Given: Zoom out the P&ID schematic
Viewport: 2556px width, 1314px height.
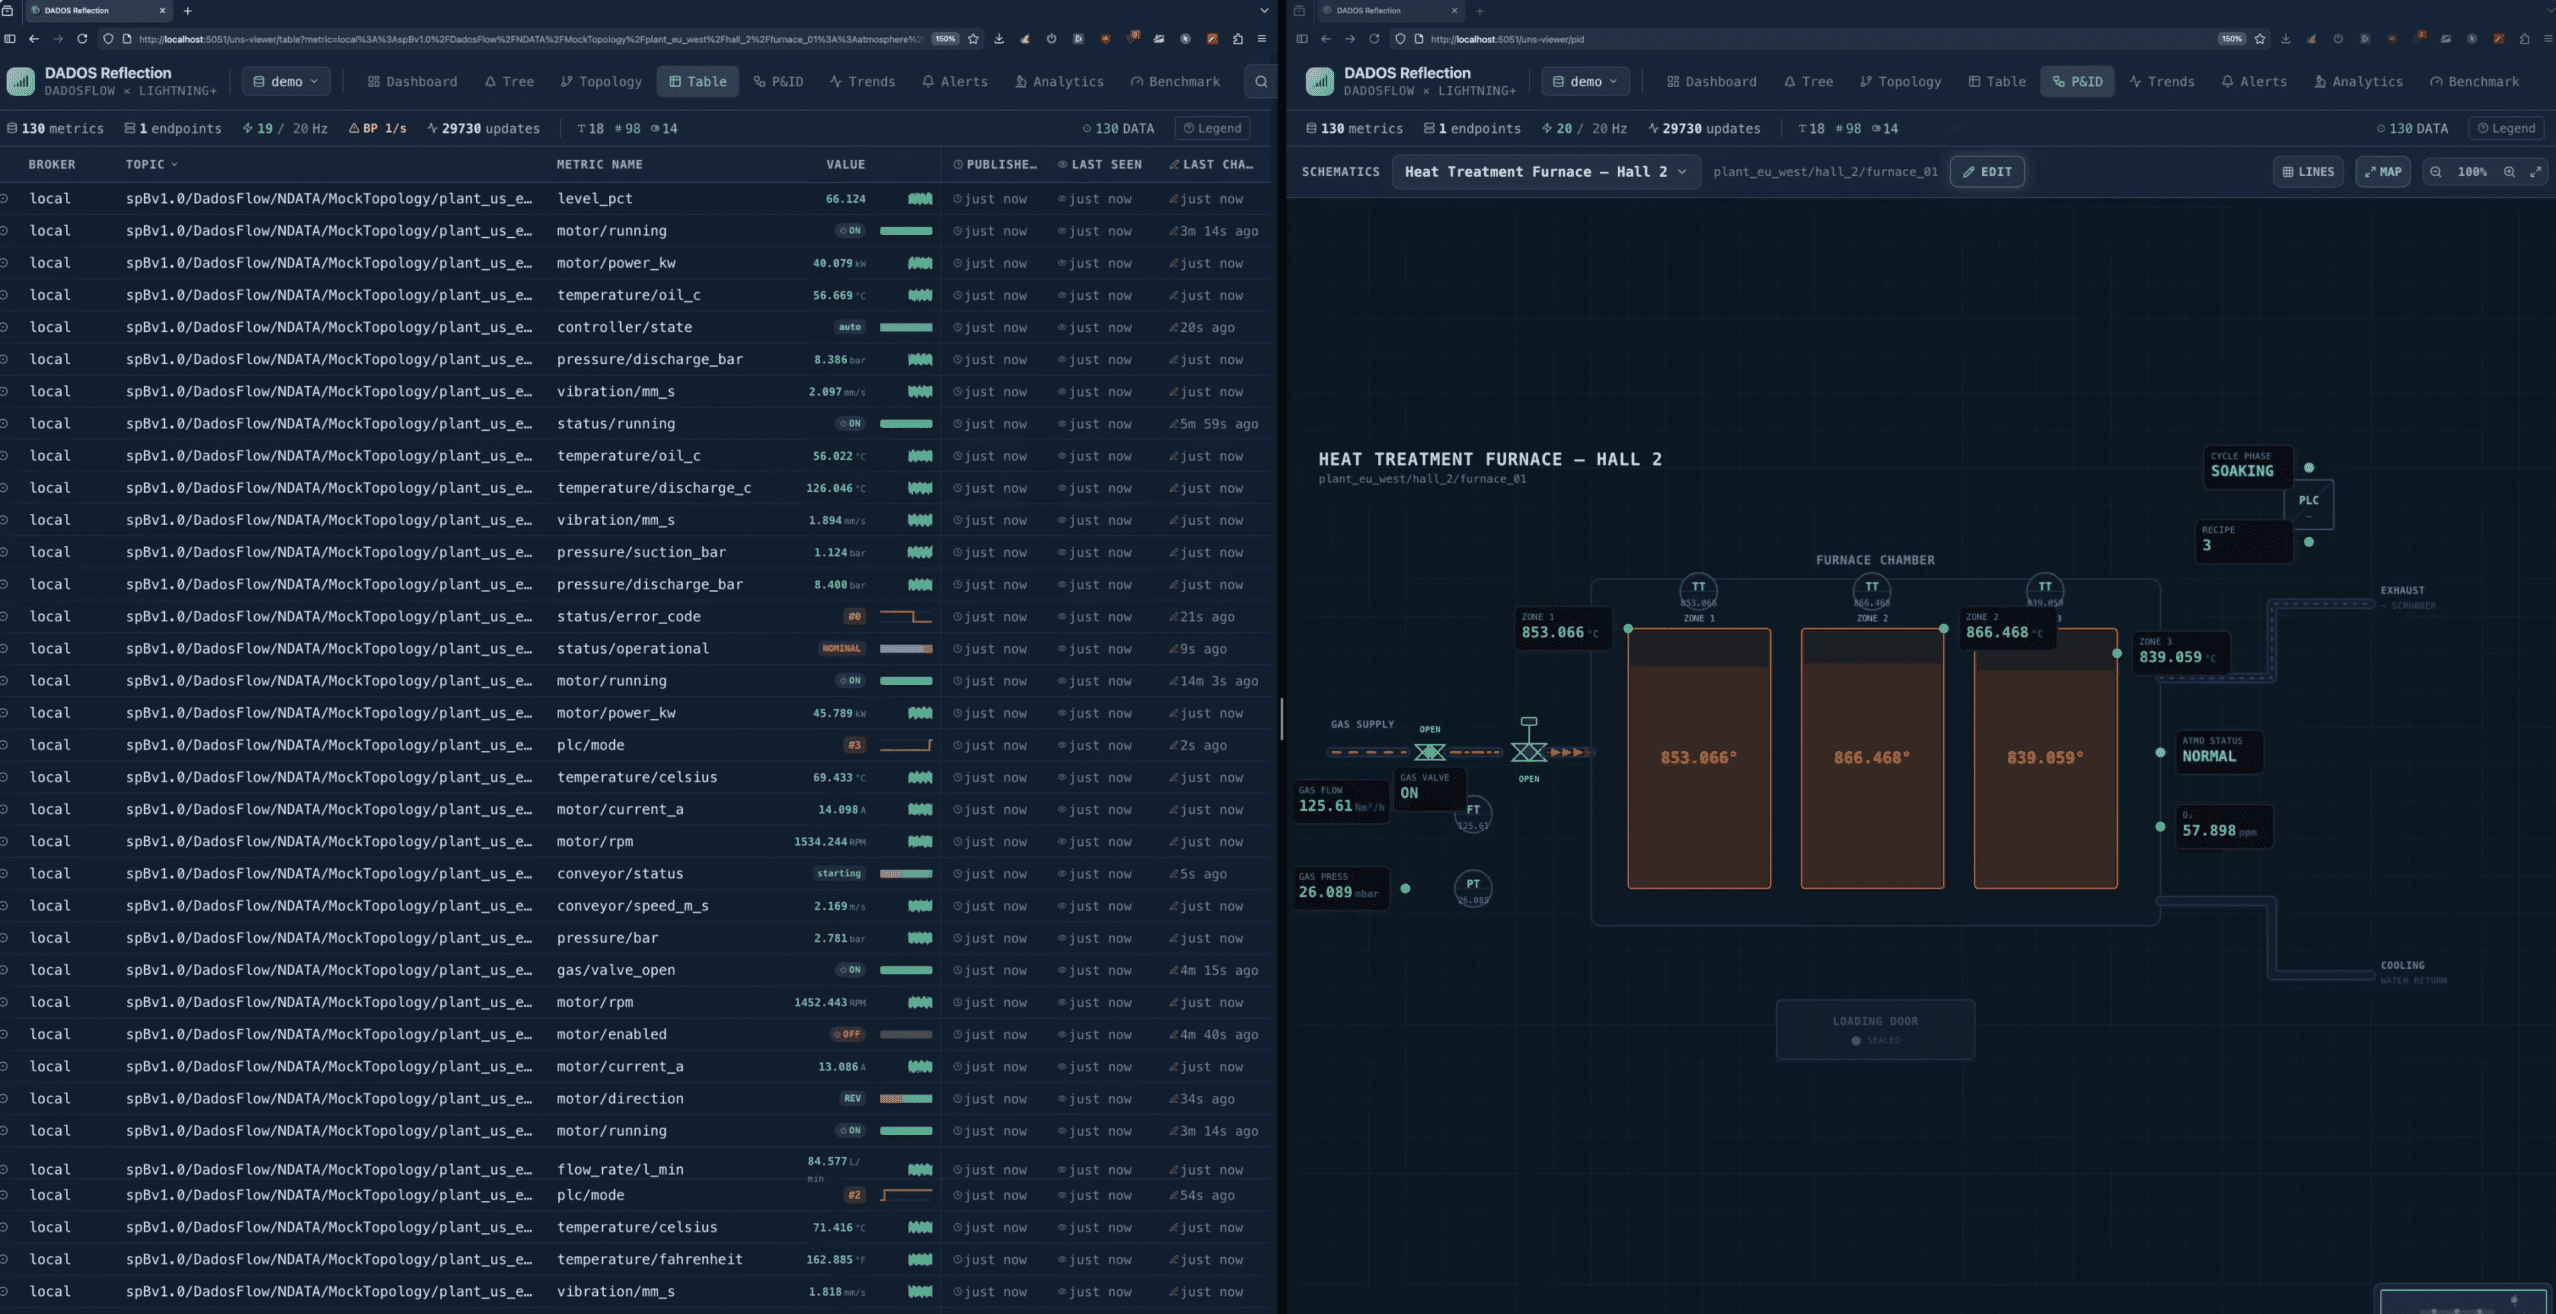Looking at the screenshot, I should pos(2436,172).
